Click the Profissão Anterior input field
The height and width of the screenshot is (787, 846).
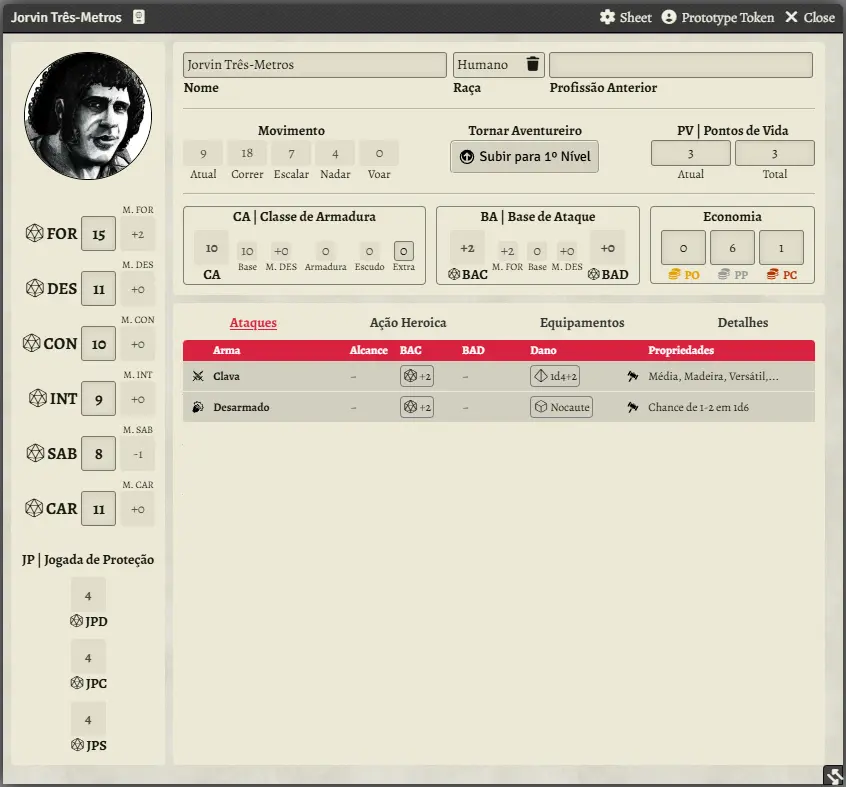click(x=681, y=65)
